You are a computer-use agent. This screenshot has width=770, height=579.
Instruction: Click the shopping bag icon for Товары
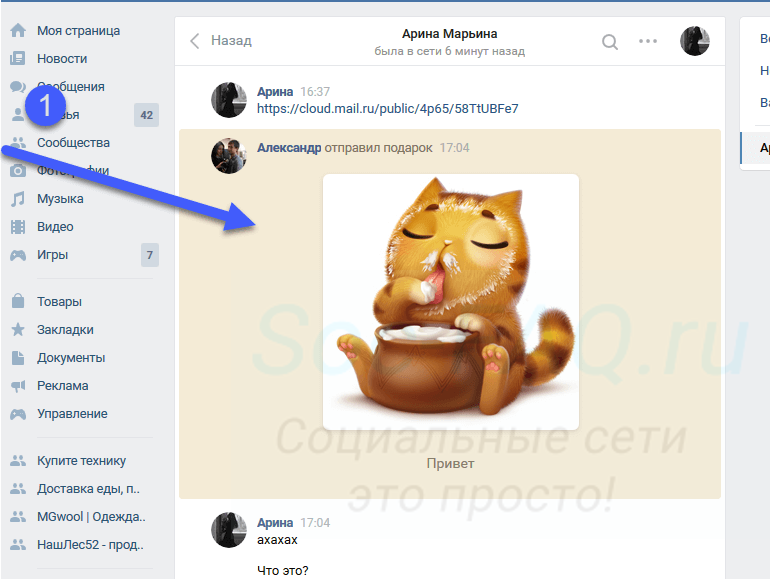click(17, 302)
